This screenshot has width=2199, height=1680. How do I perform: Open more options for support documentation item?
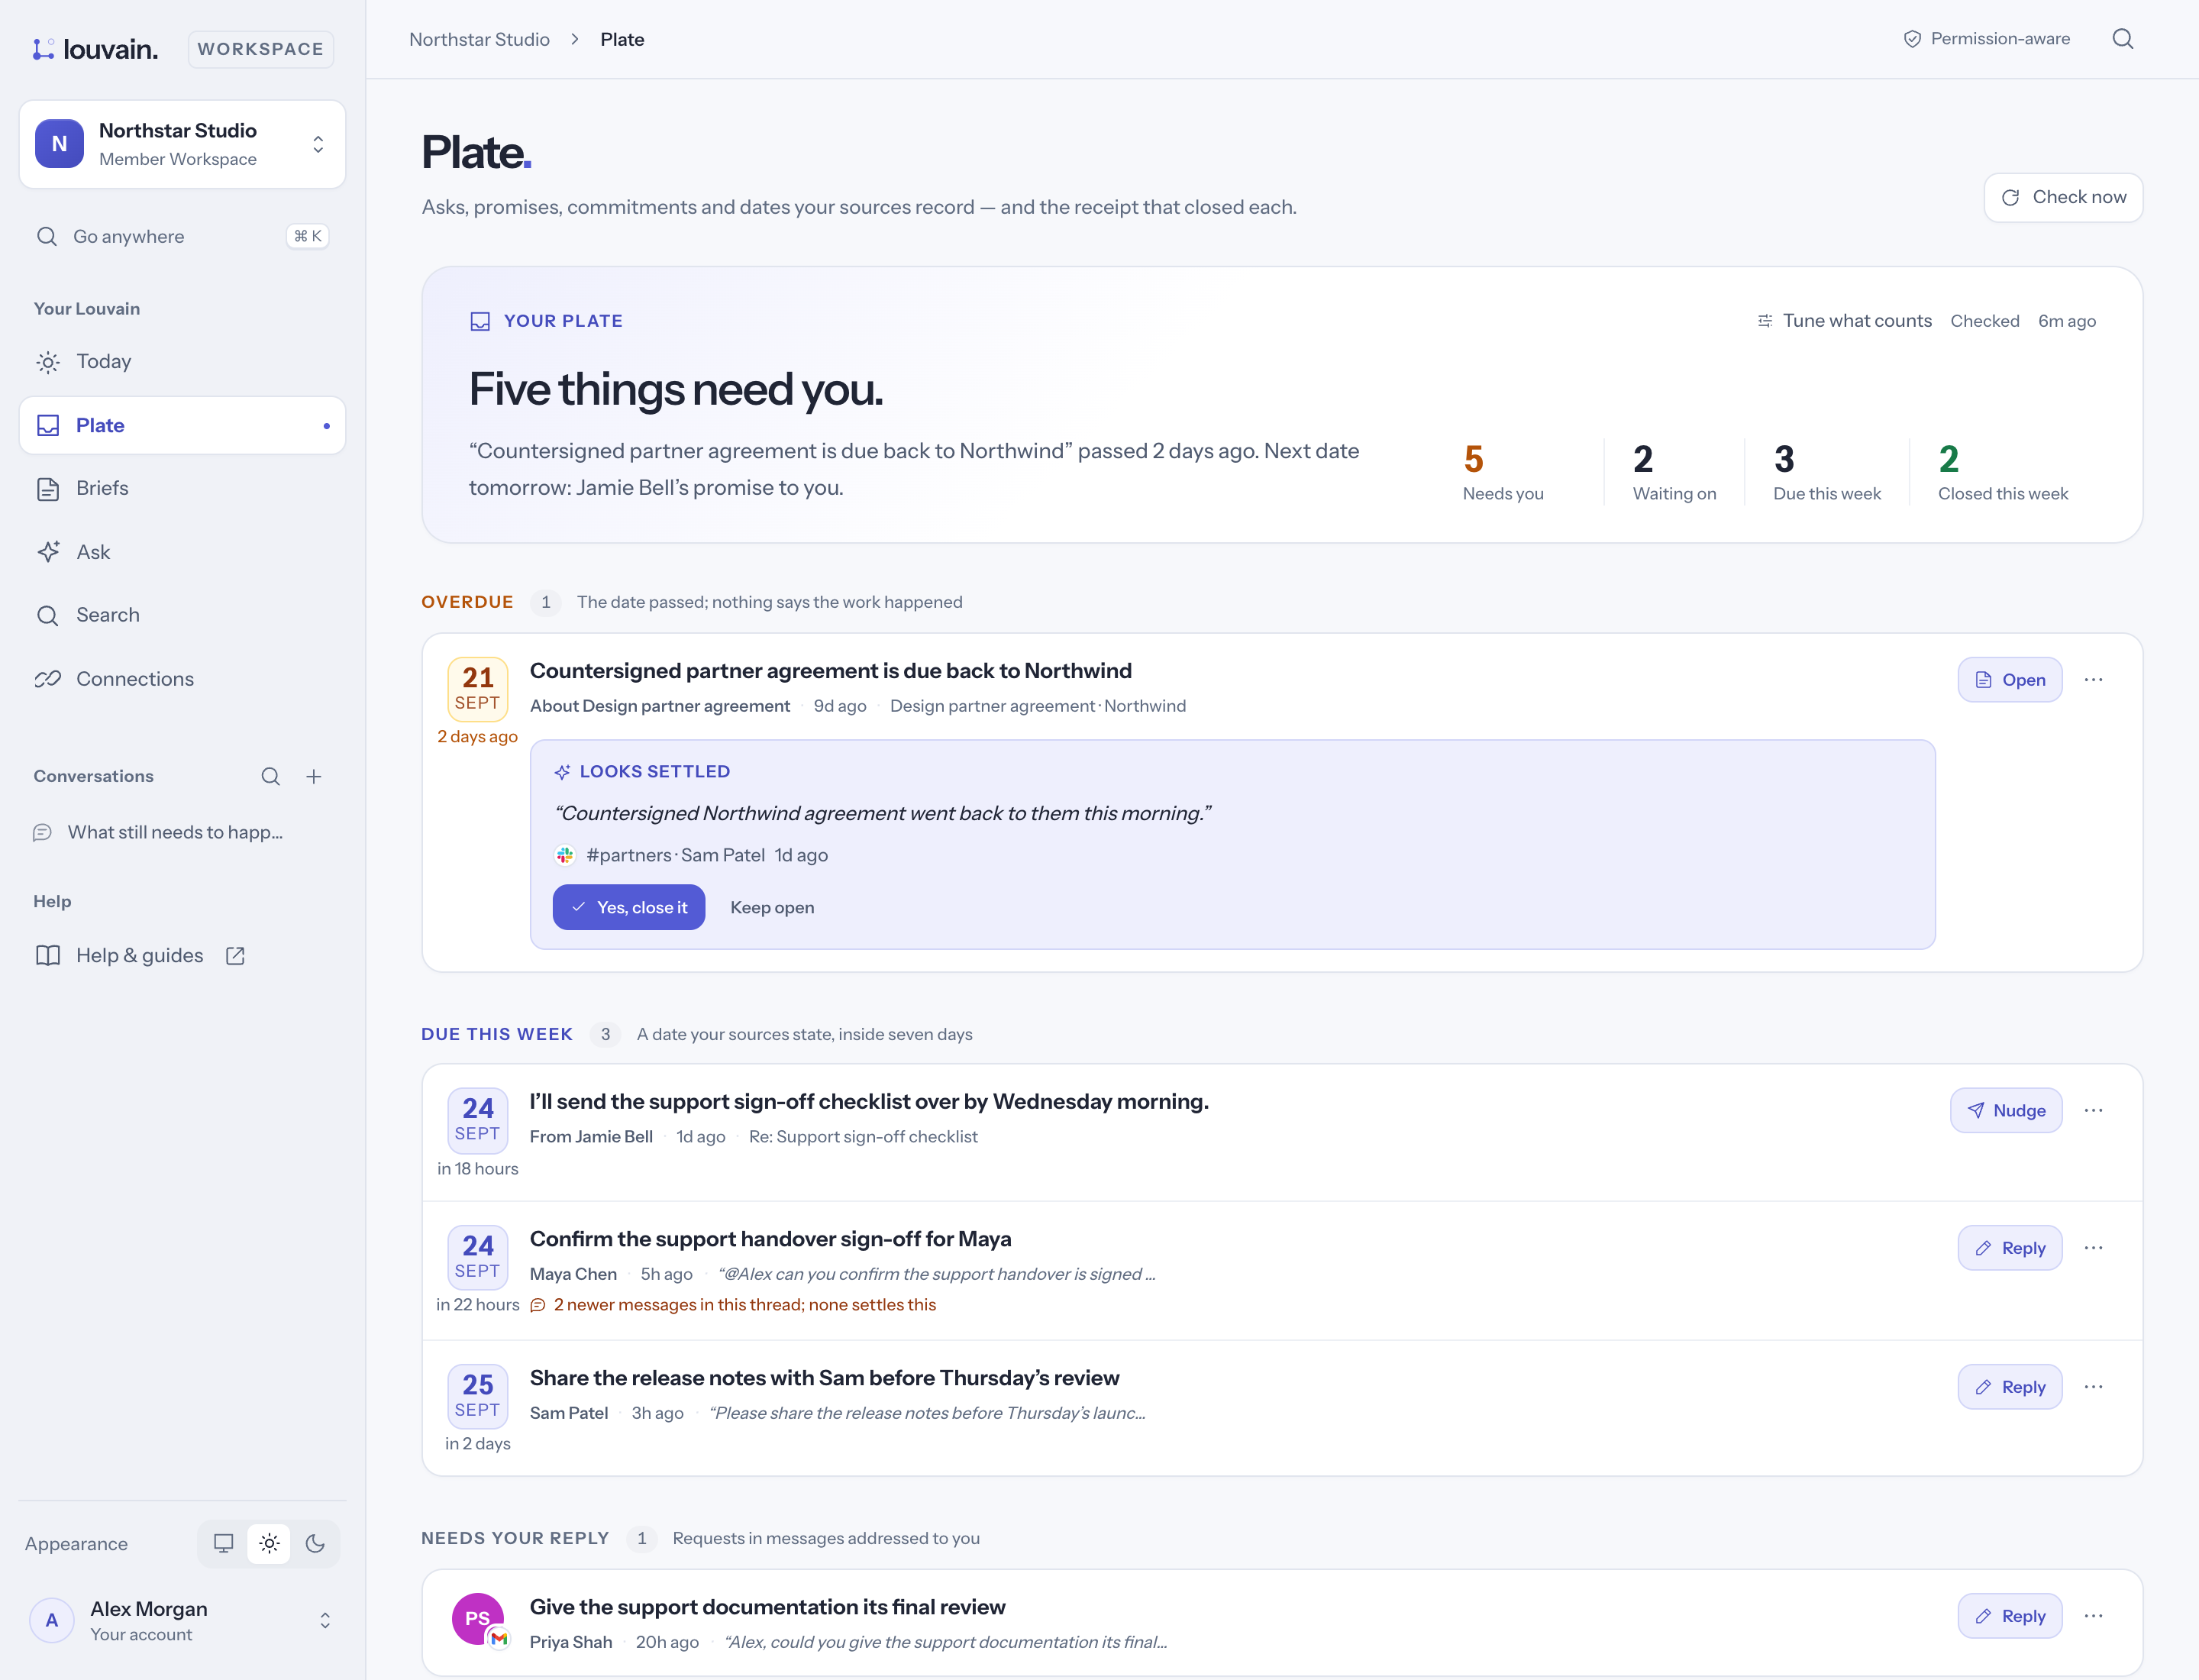(2093, 1616)
